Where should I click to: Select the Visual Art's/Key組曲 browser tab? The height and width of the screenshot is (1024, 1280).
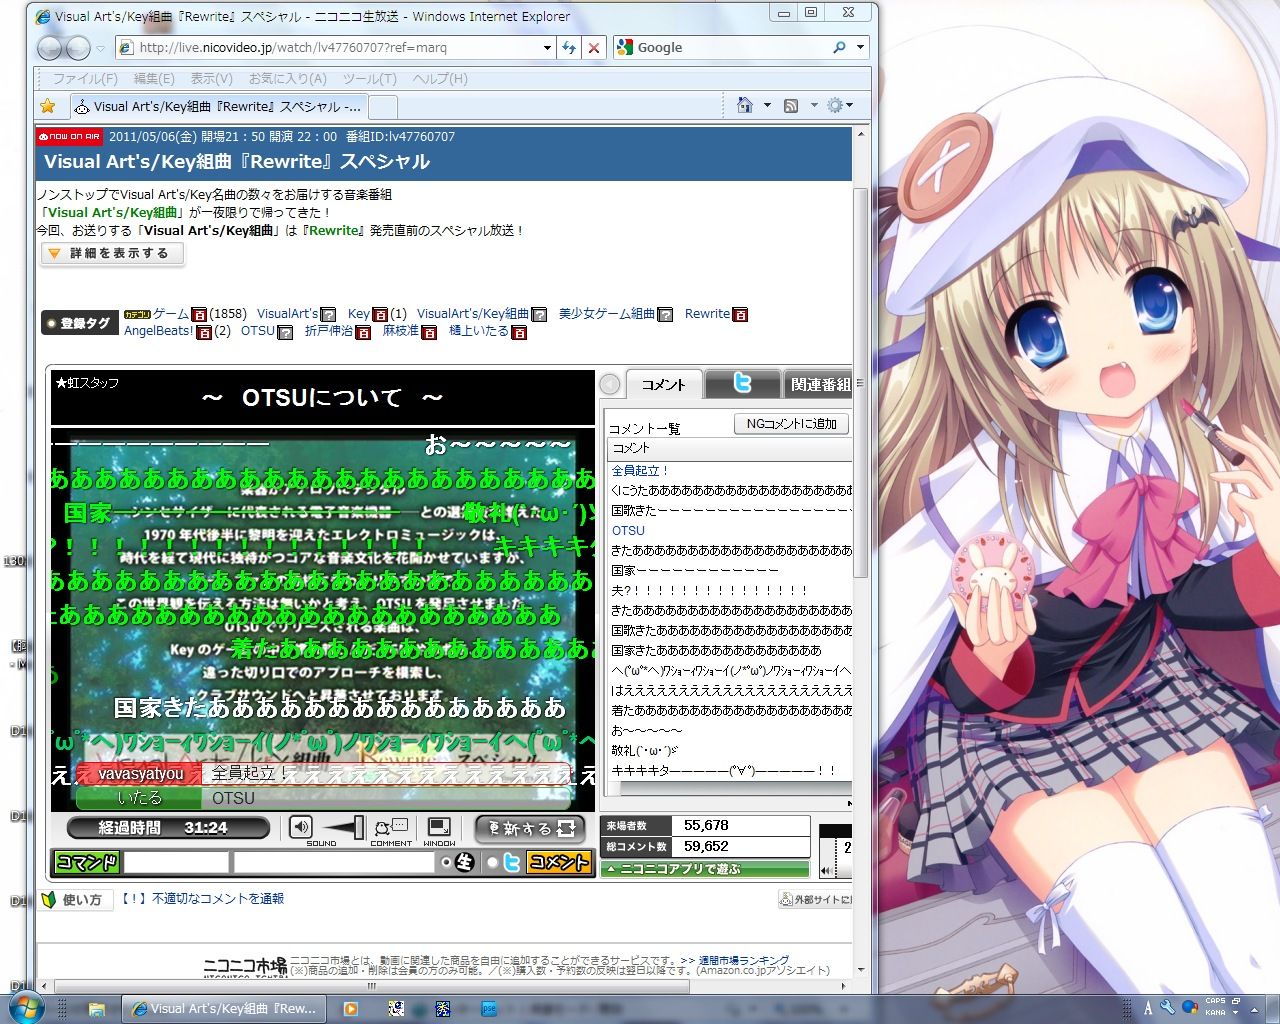(219, 106)
